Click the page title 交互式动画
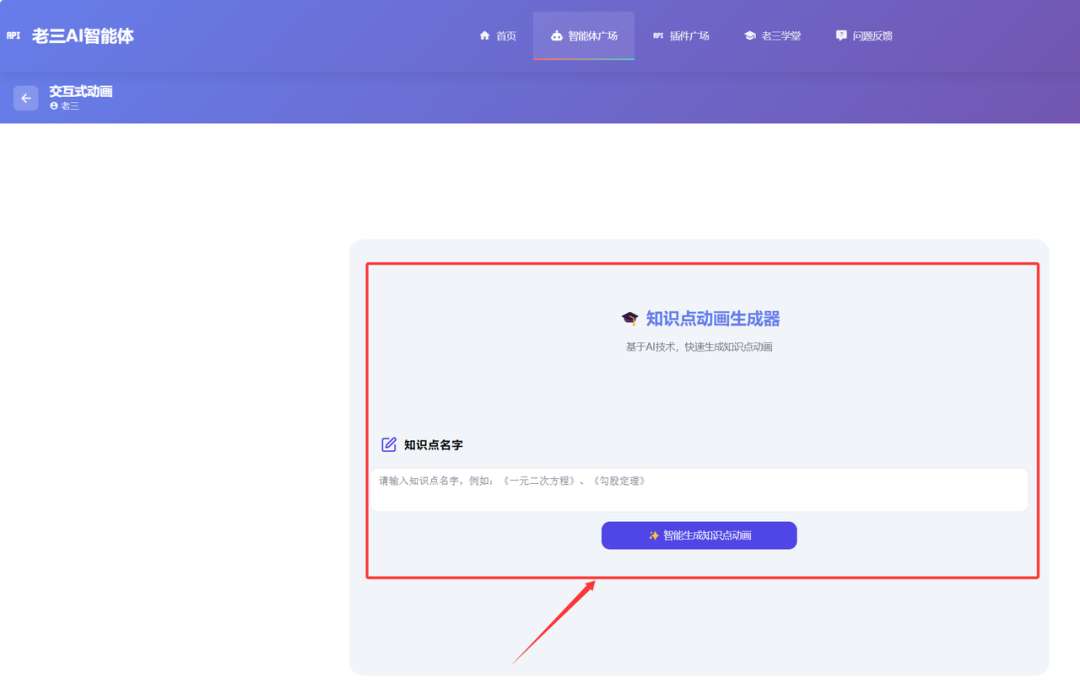This screenshot has width=1080, height=699. click(81, 91)
